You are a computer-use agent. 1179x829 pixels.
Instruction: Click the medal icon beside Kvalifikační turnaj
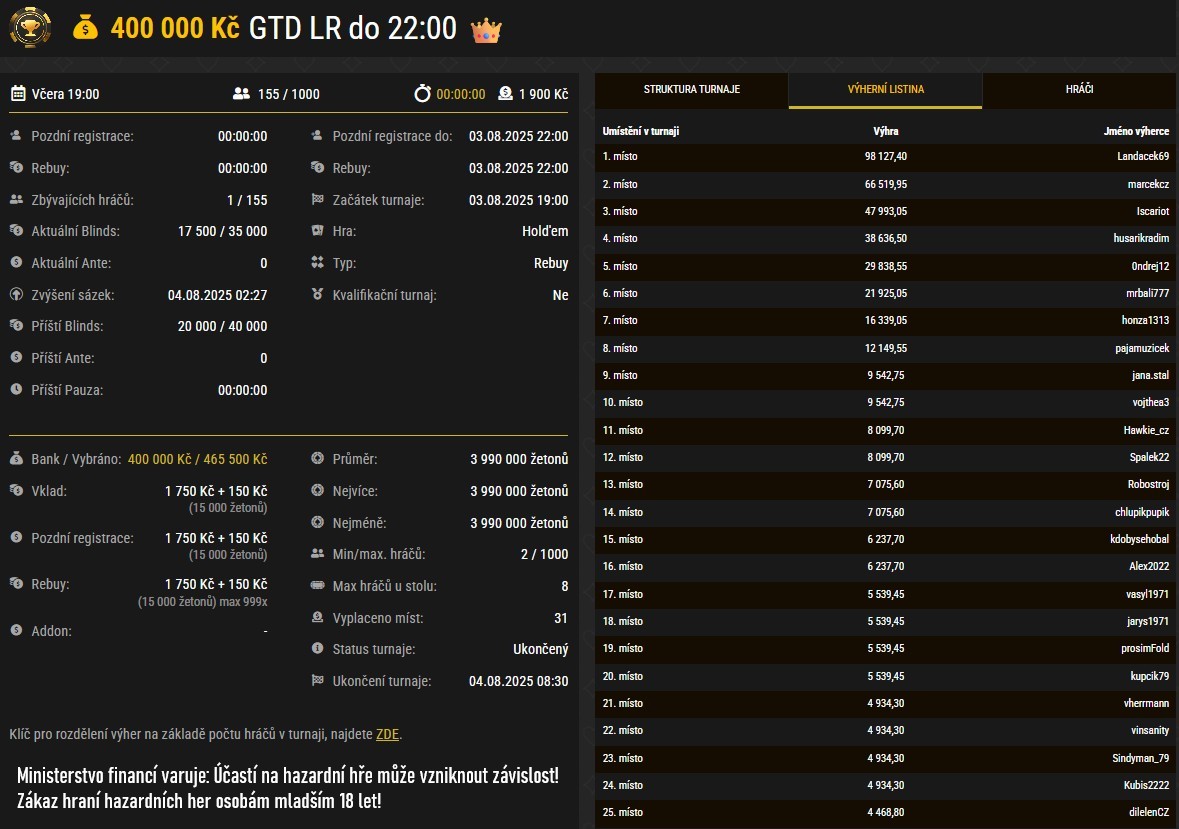pyautogui.click(x=318, y=295)
